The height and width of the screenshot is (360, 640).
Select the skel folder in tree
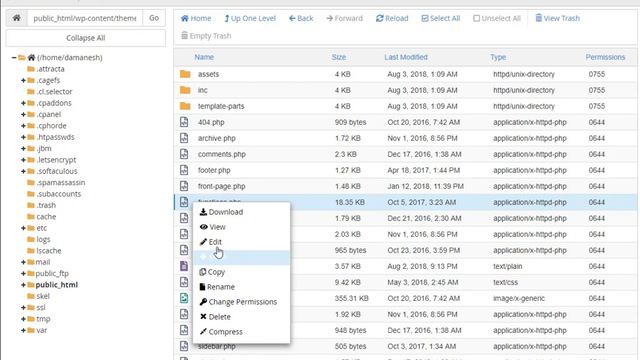[38, 296]
